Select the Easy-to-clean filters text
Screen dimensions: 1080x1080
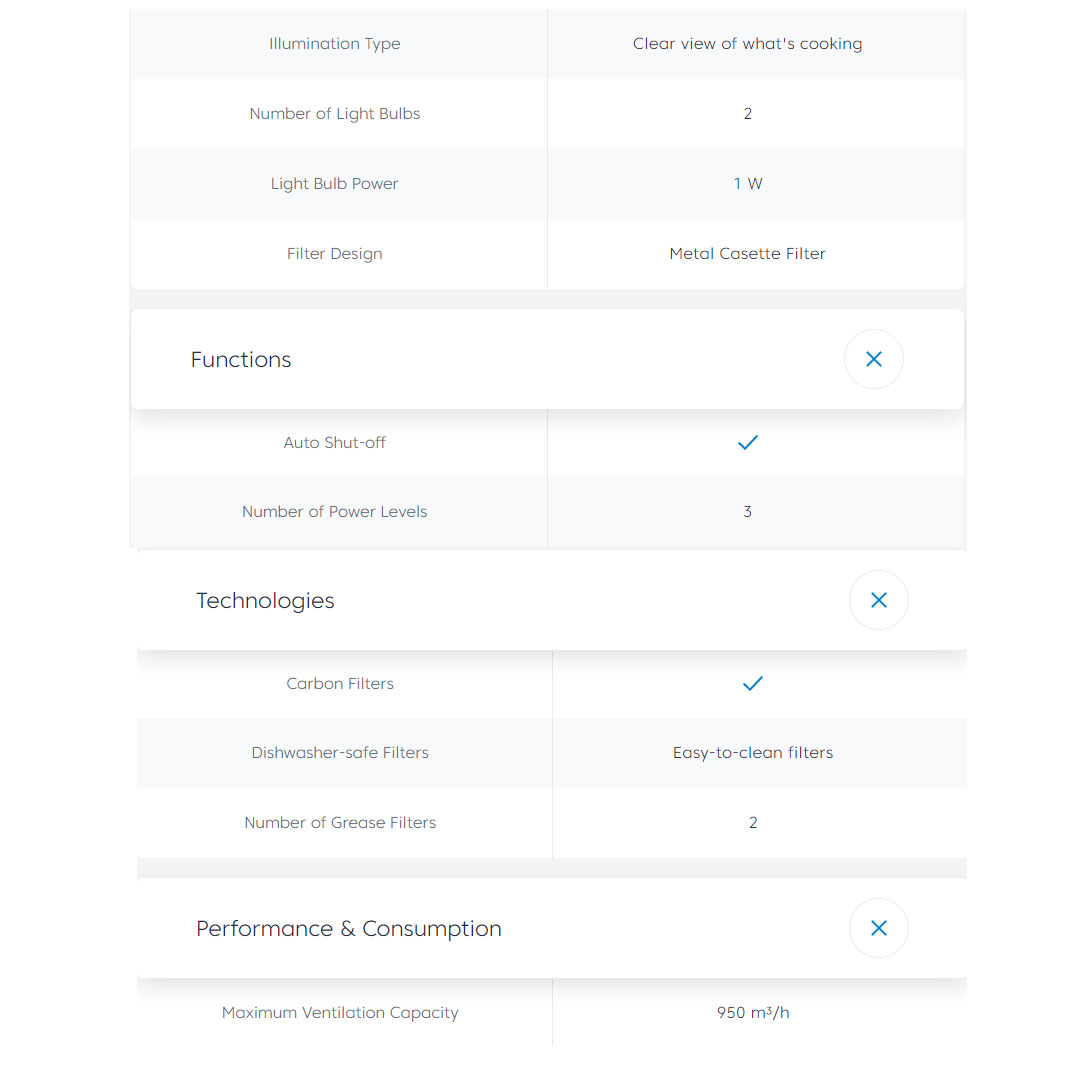pyautogui.click(x=752, y=753)
